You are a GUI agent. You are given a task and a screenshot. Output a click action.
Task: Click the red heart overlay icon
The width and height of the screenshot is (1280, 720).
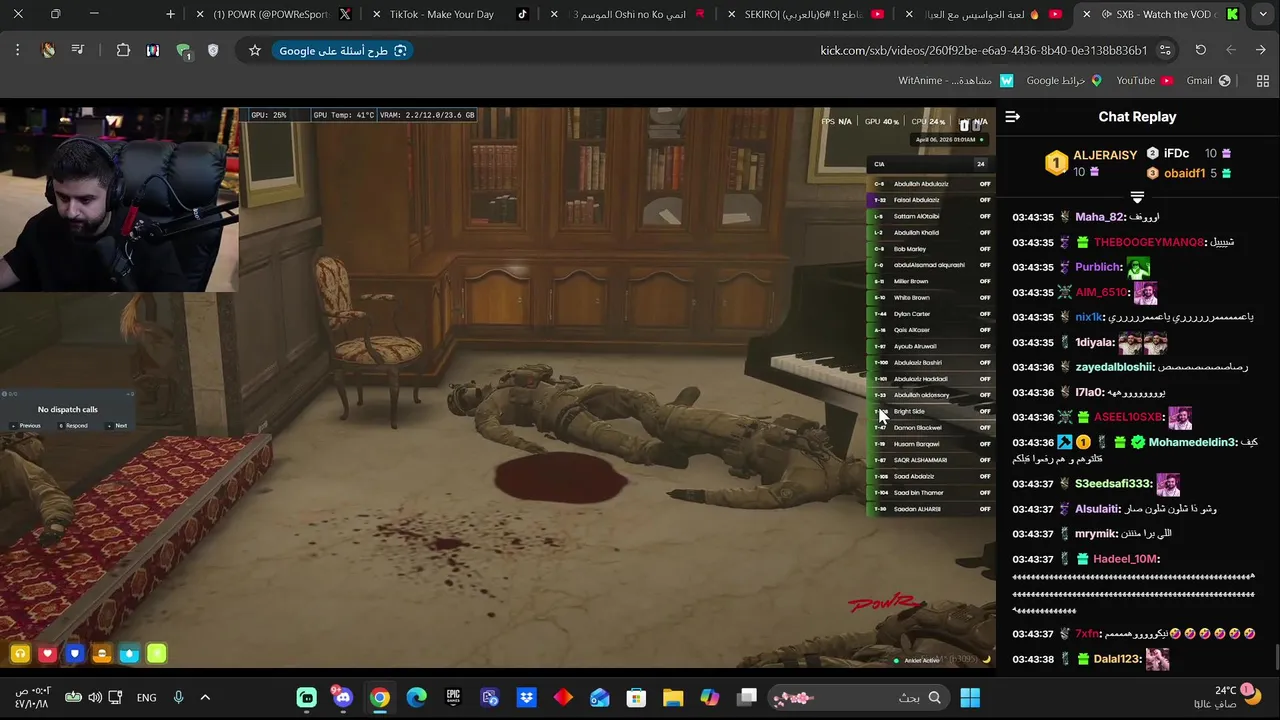tap(47, 654)
